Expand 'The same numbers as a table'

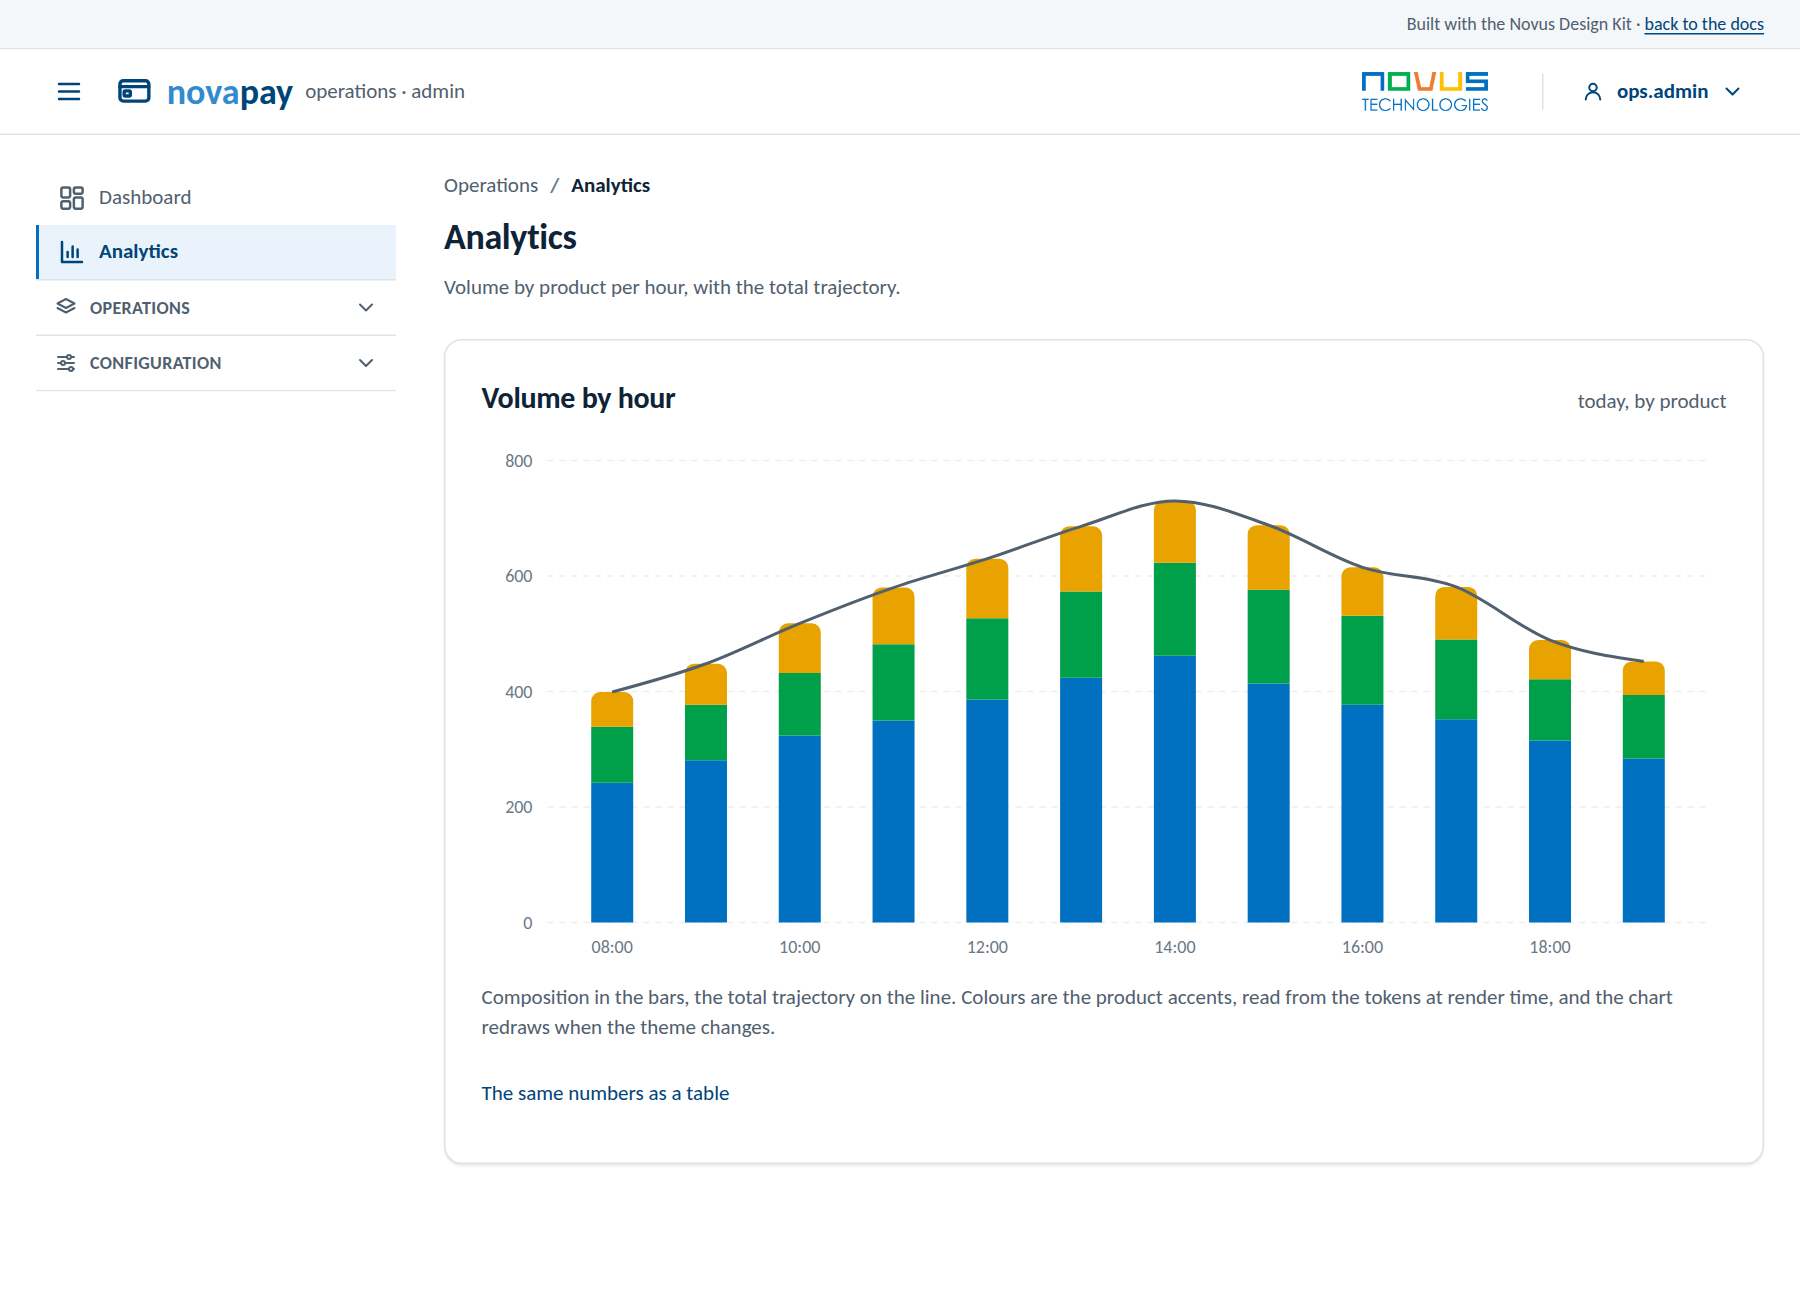tap(605, 1093)
